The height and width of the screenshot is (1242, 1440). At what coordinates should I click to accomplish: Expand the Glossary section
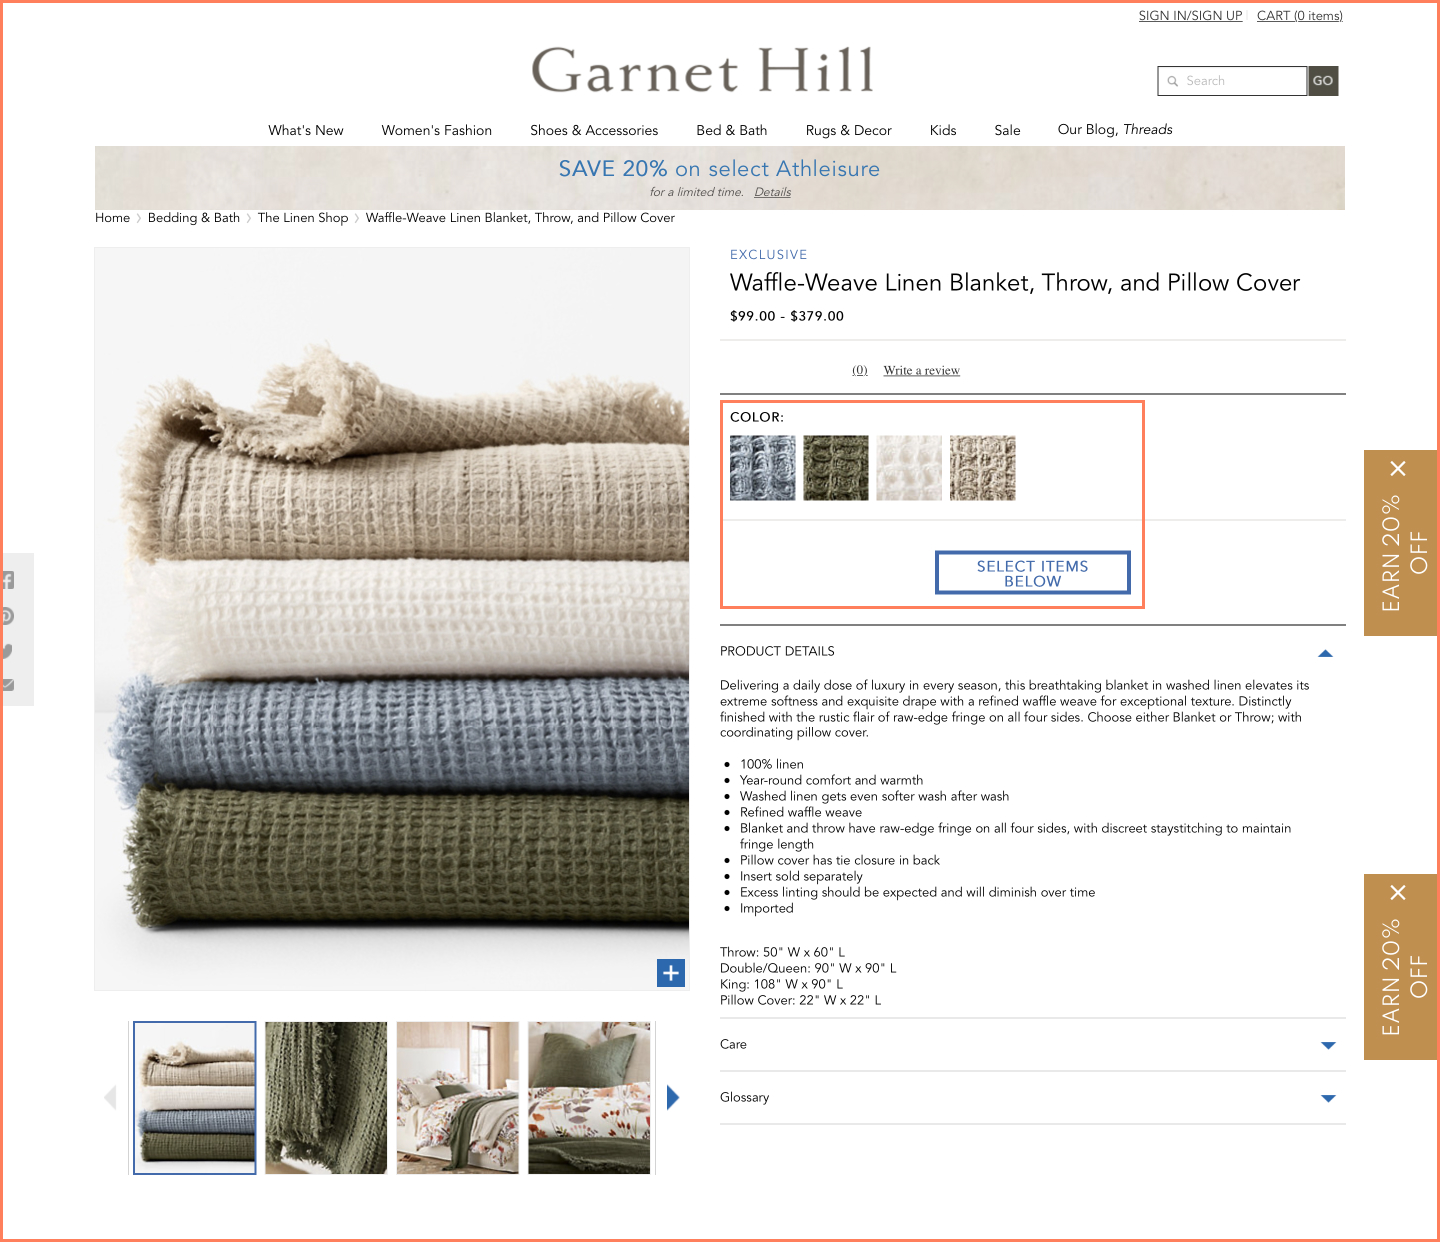pos(1328,1098)
